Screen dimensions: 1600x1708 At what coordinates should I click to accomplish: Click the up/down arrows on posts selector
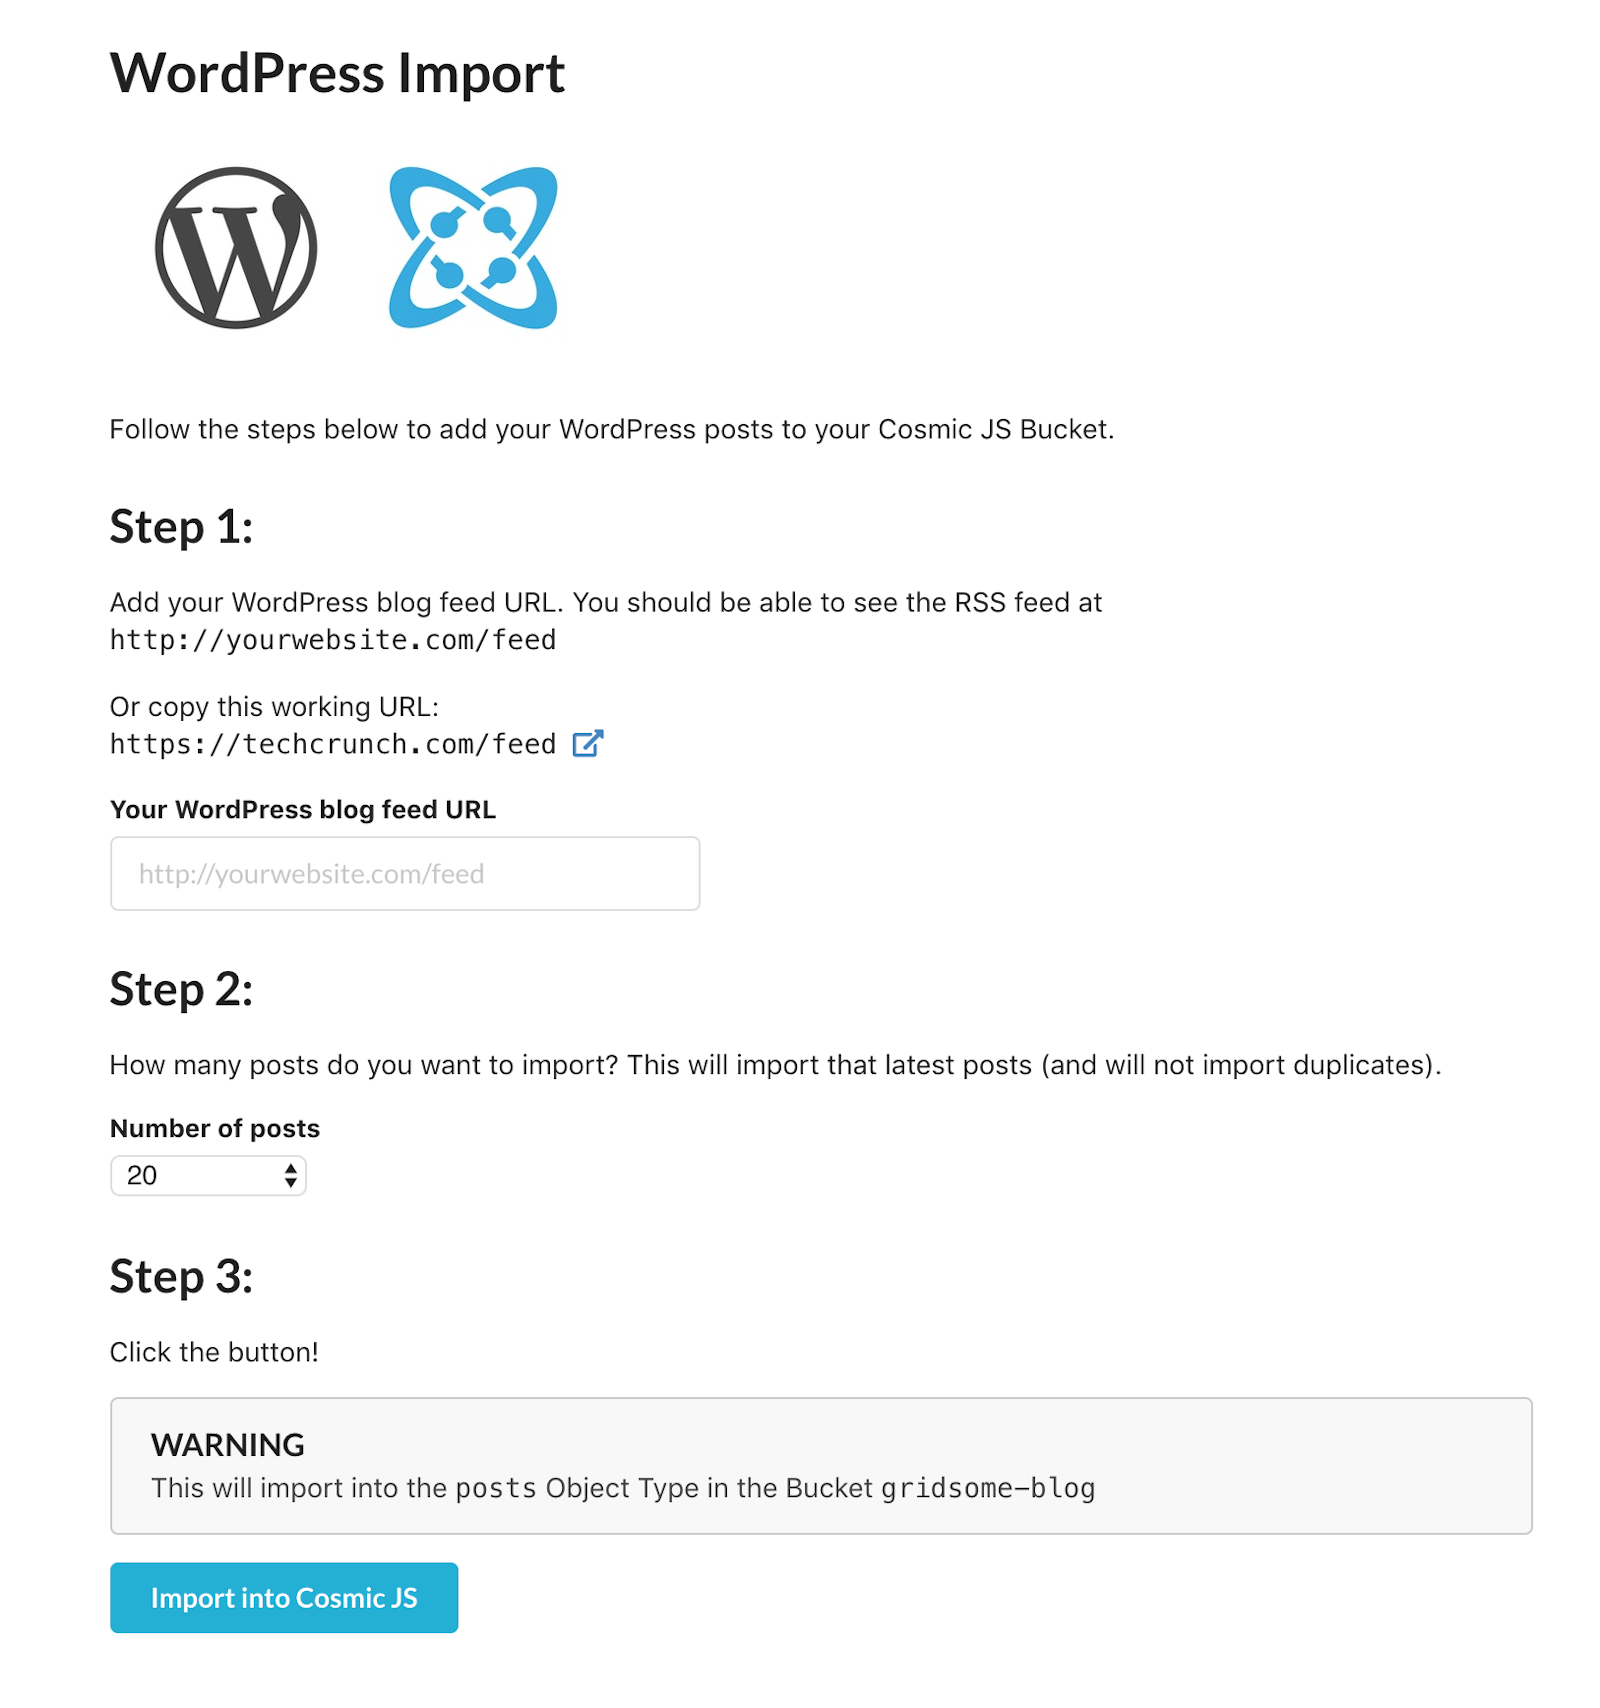point(290,1176)
